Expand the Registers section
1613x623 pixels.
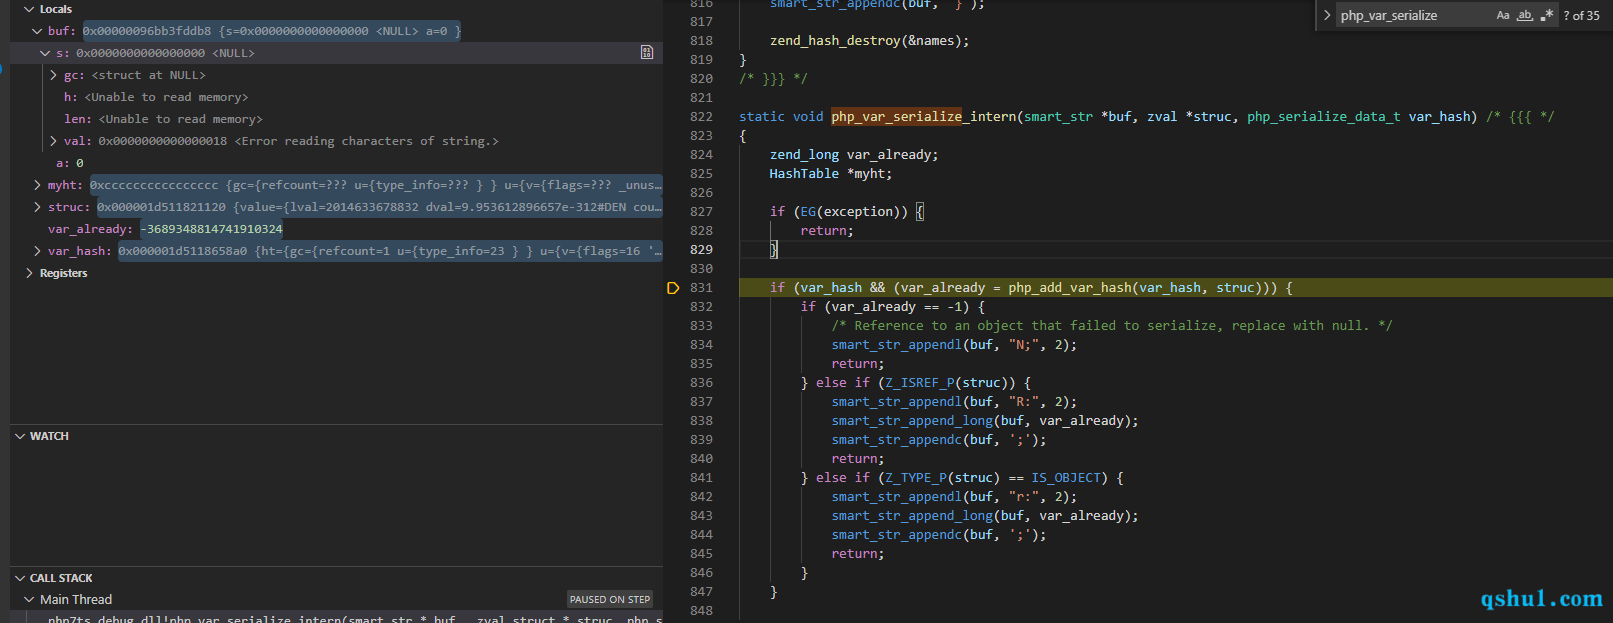point(29,273)
